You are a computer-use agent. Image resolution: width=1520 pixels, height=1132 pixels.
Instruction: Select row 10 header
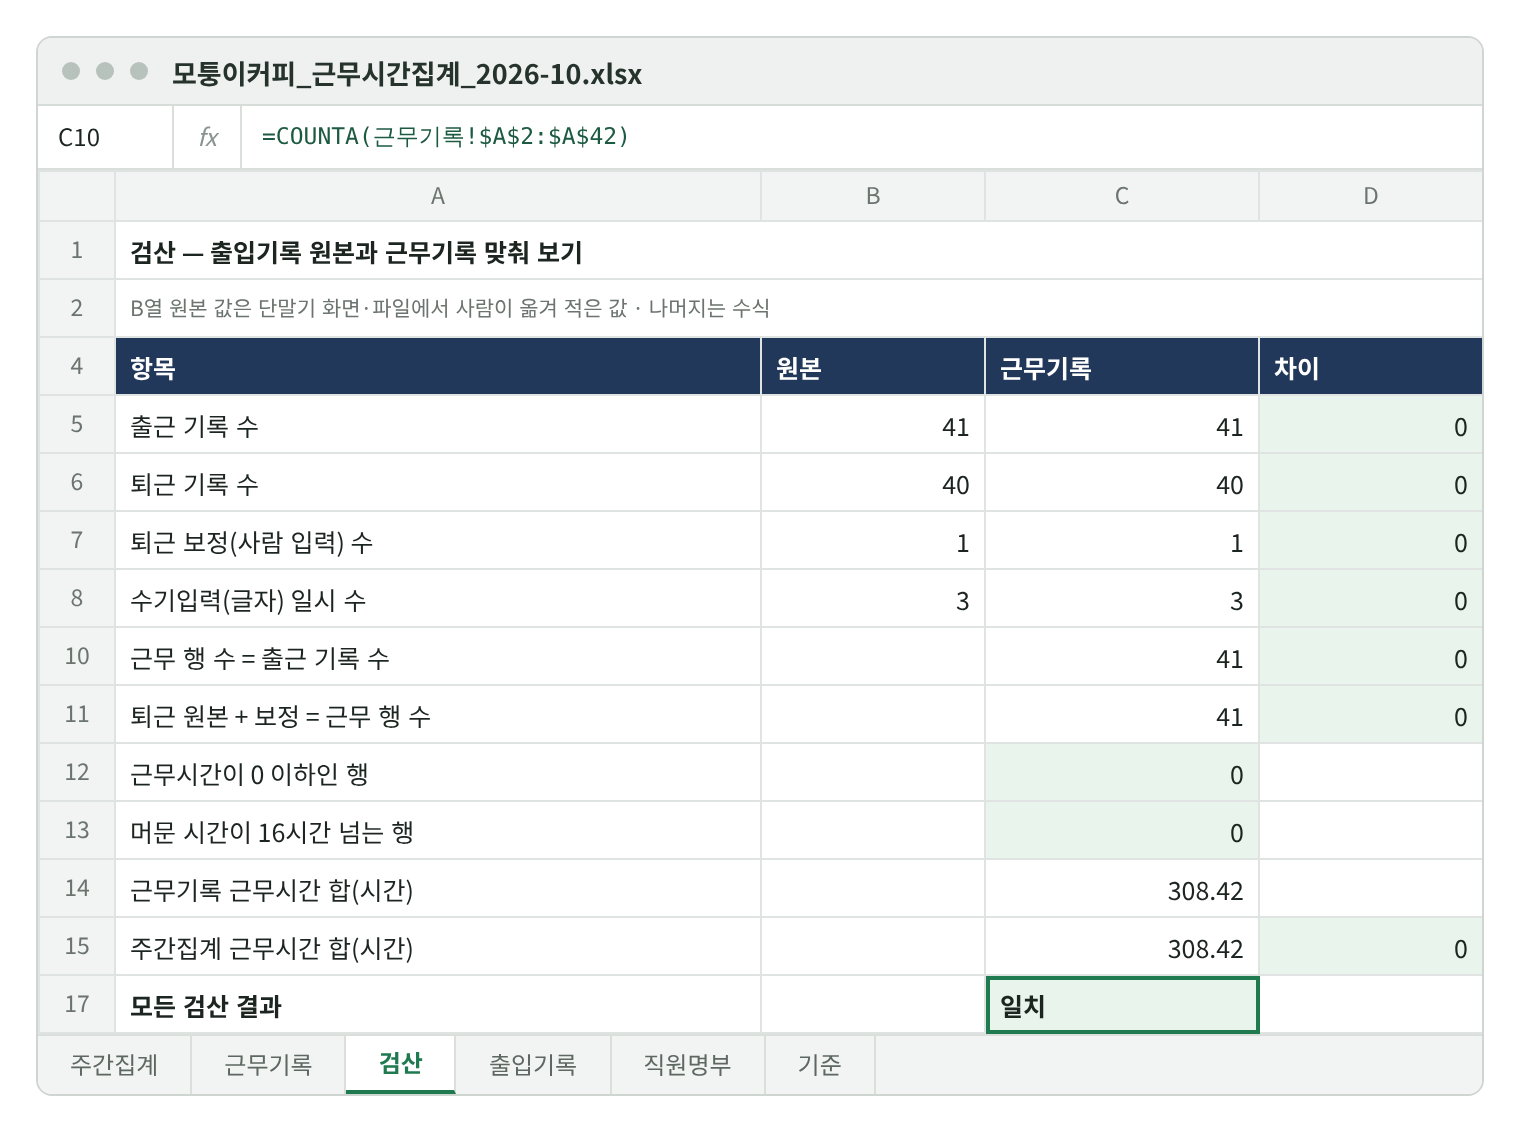point(77,657)
